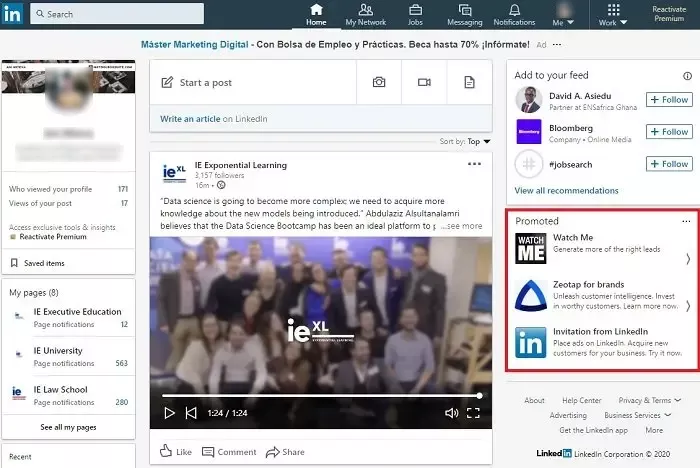Click View all recommendations
700x468 pixels.
pos(566,191)
